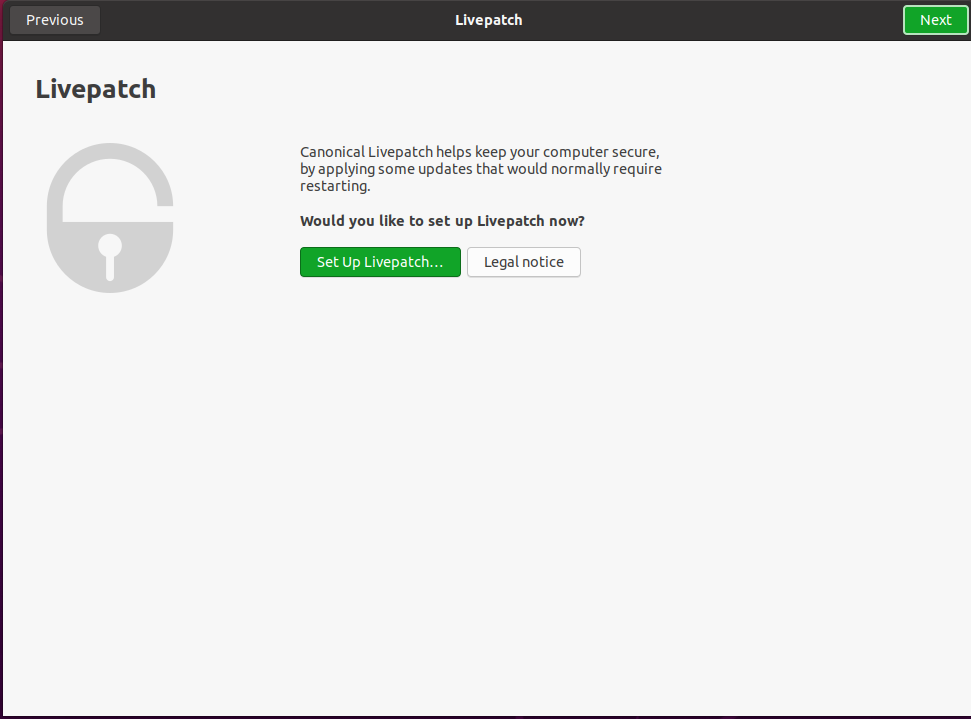
Task: Start Set Up Livepatch
Action: 380,262
